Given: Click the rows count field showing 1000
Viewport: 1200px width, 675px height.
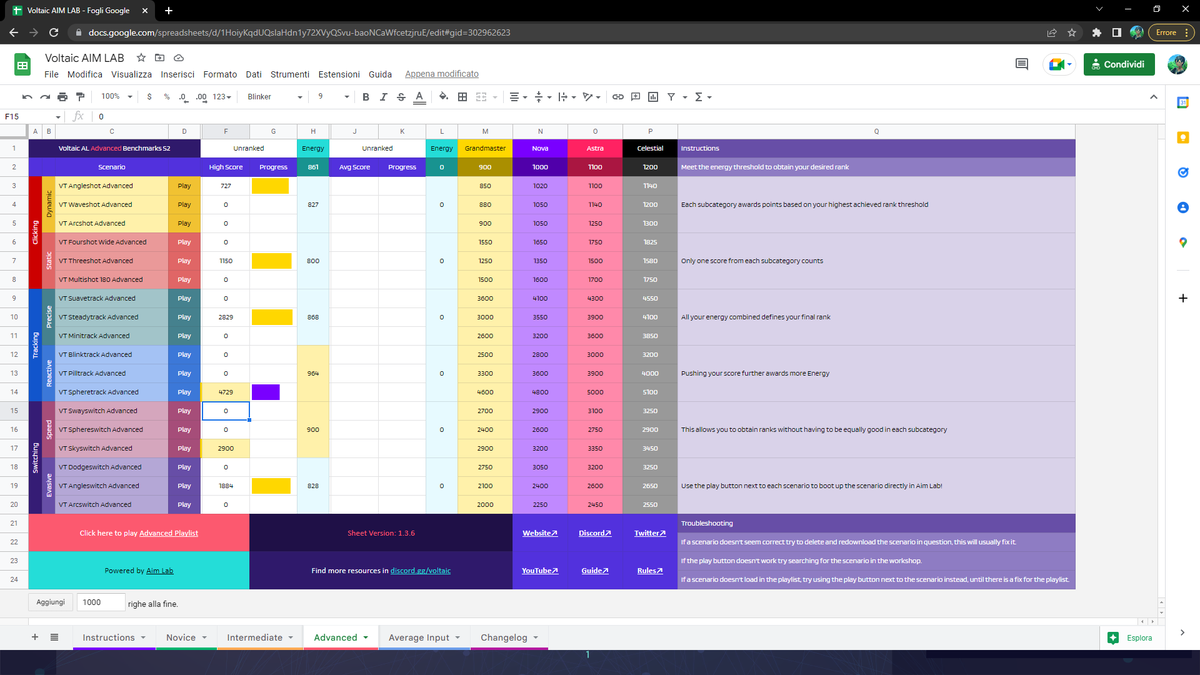Looking at the screenshot, I should coord(99,602).
